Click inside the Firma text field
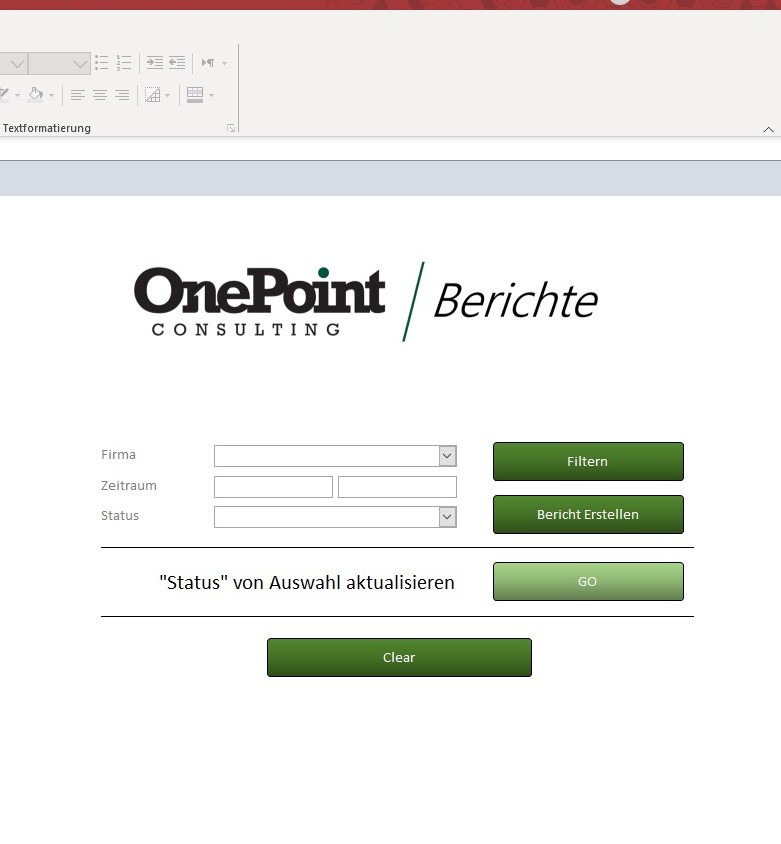Screen dimensions: 781x844 327,456
